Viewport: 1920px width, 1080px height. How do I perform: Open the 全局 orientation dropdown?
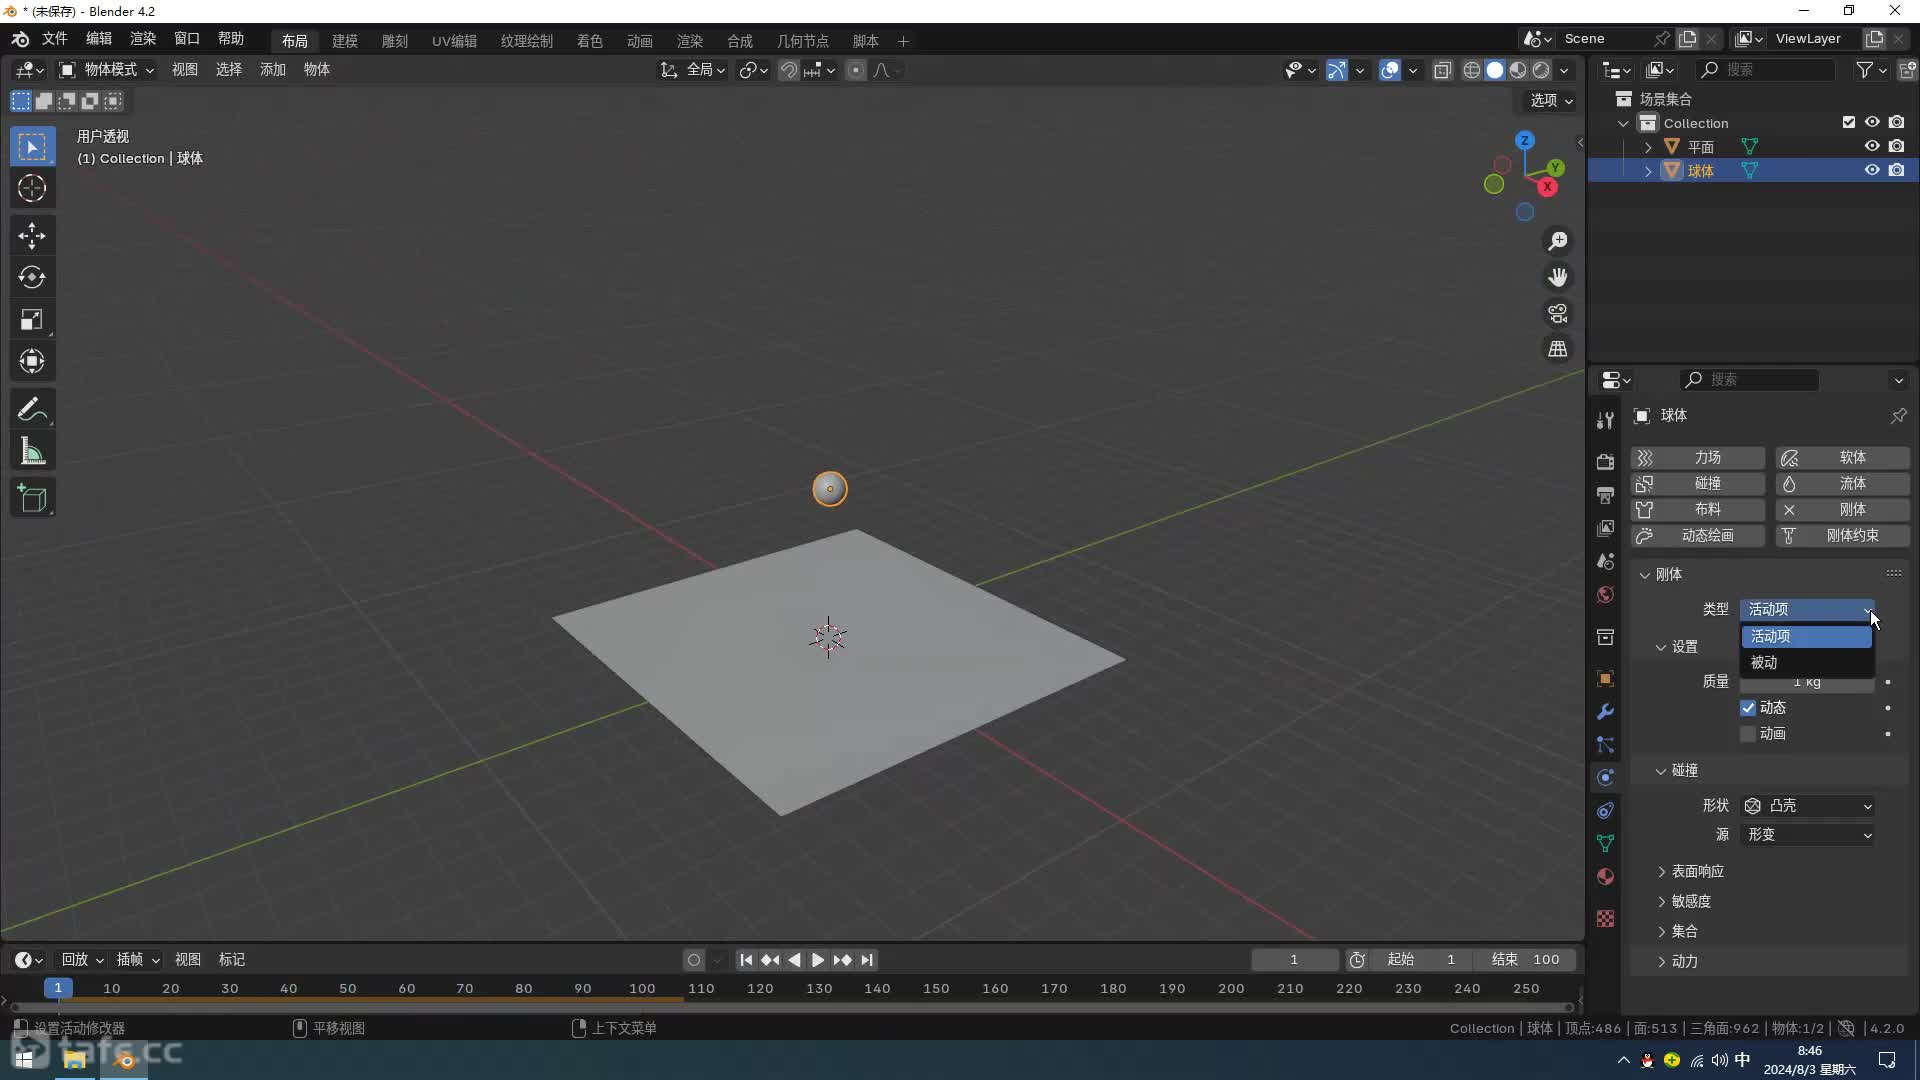click(x=693, y=70)
